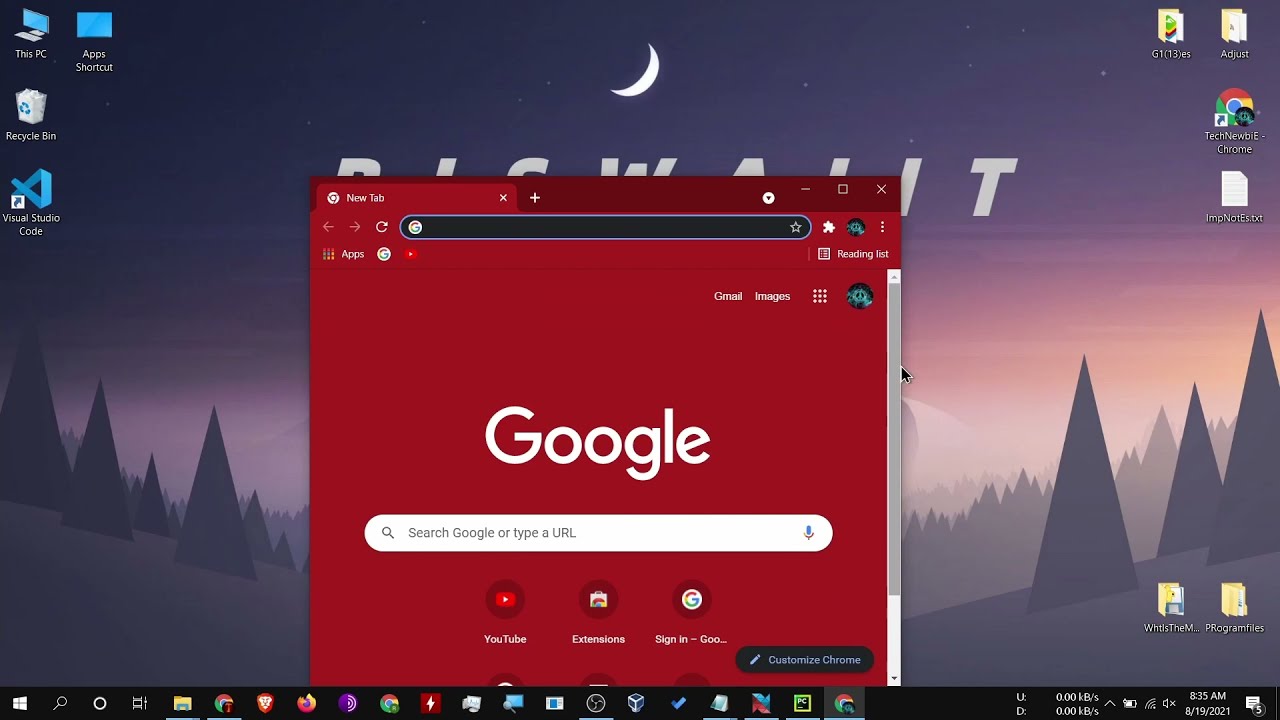The image size is (1280, 720).
Task: Open the Reading list
Action: click(853, 254)
